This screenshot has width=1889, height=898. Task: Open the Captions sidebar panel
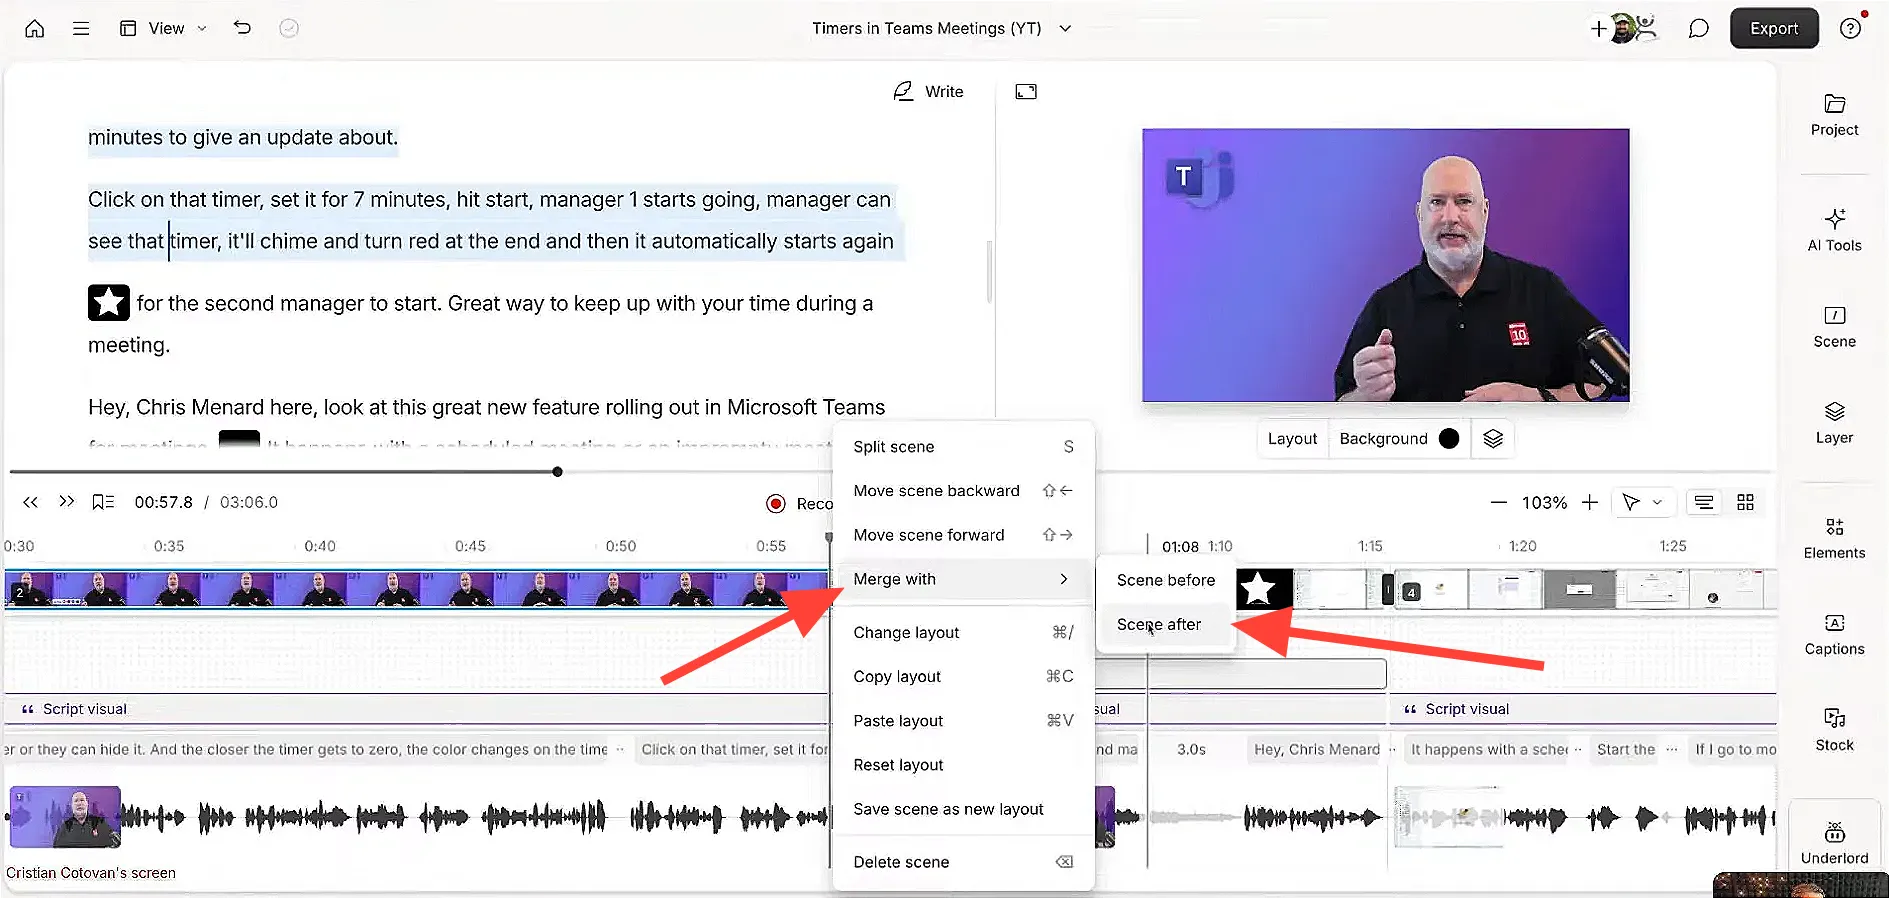[x=1834, y=634]
